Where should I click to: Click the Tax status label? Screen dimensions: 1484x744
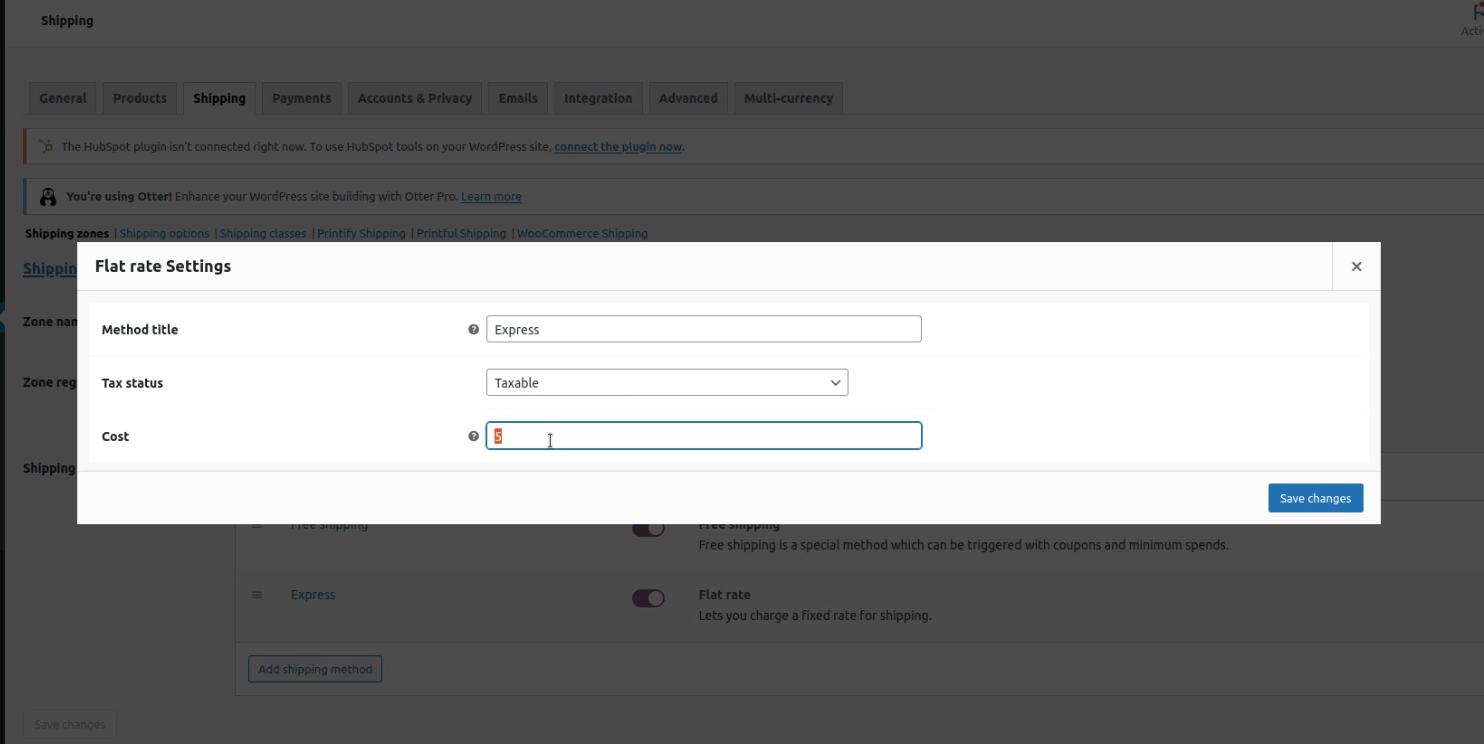(132, 383)
